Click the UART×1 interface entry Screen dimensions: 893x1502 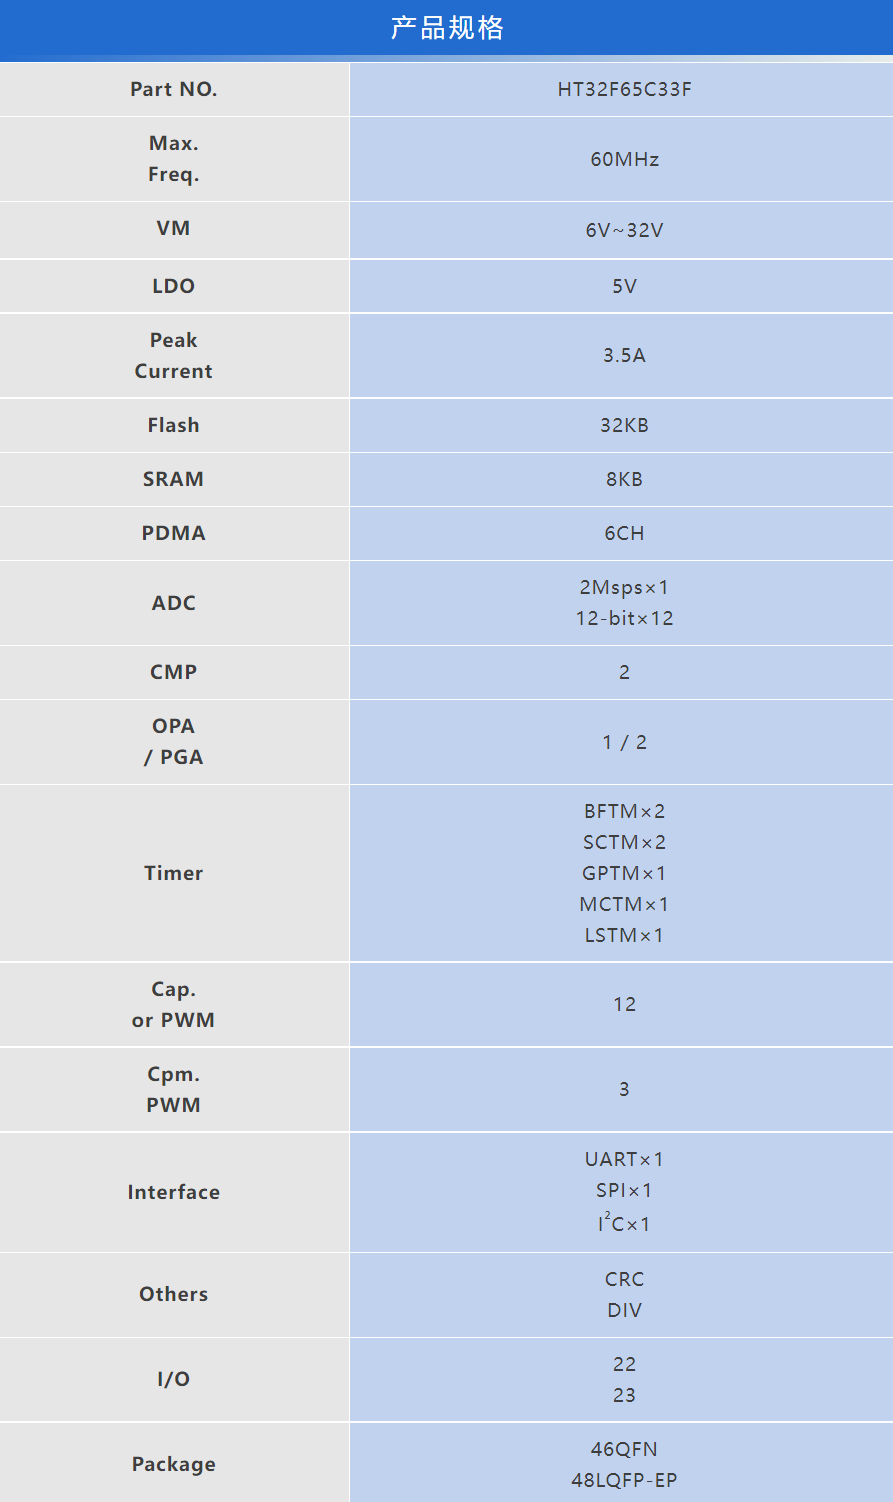(624, 1159)
